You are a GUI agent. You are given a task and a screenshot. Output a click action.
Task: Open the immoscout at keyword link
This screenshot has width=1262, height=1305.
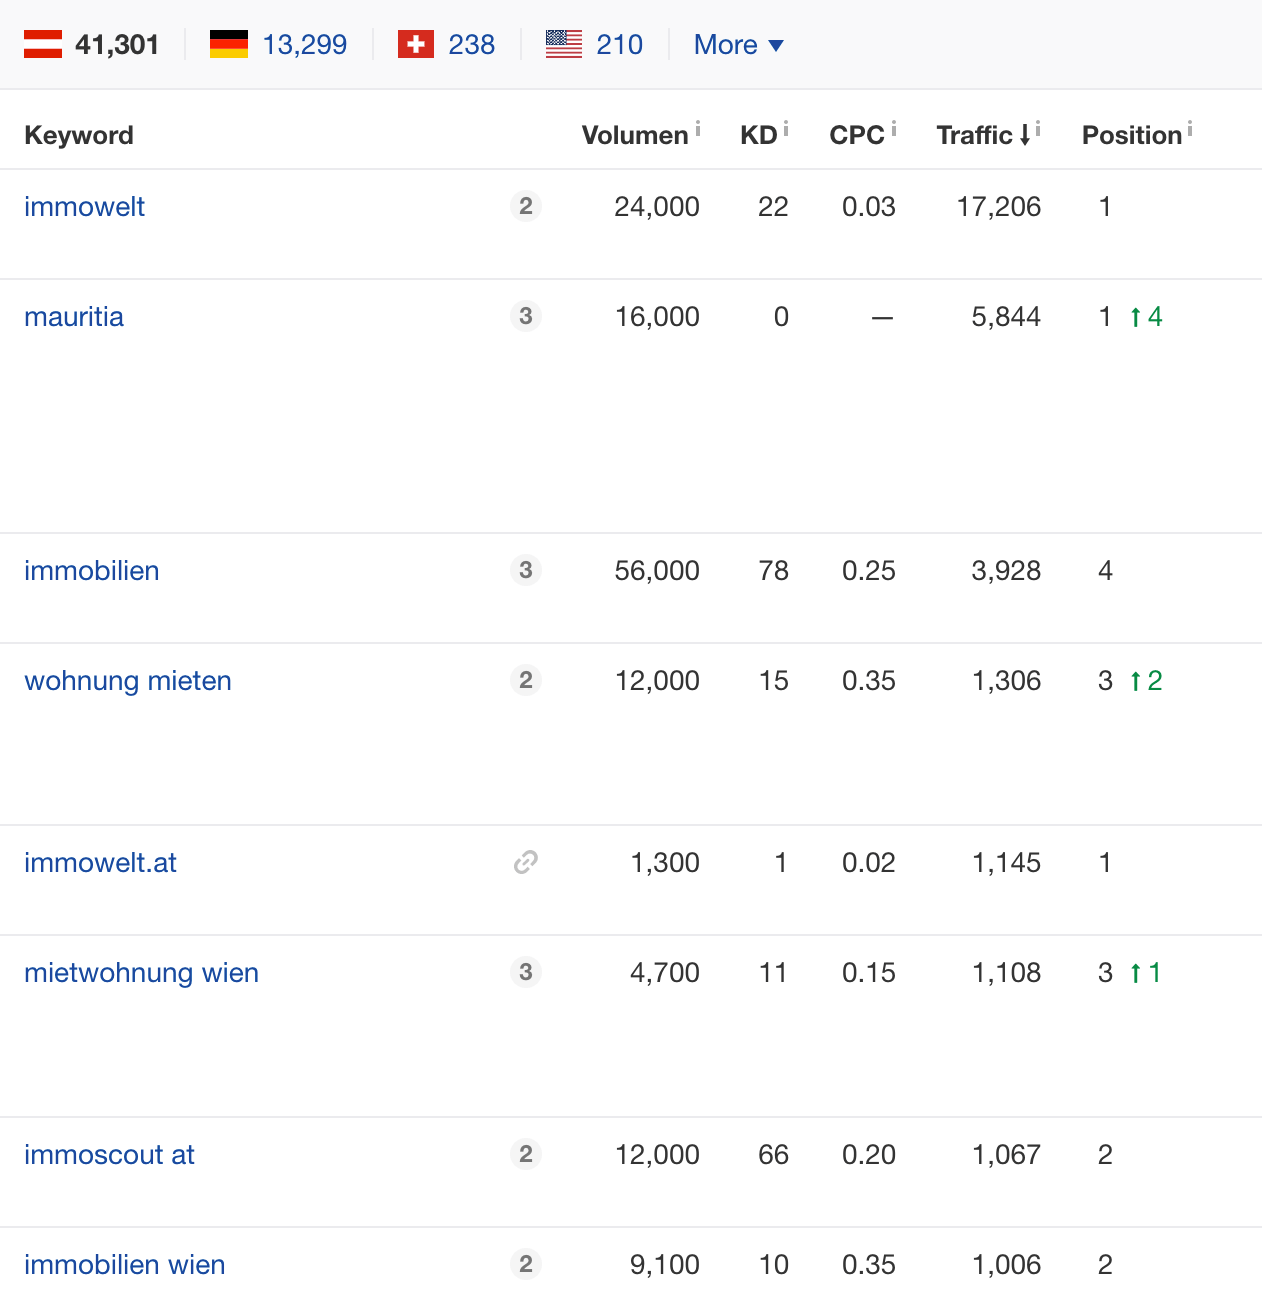(109, 1155)
